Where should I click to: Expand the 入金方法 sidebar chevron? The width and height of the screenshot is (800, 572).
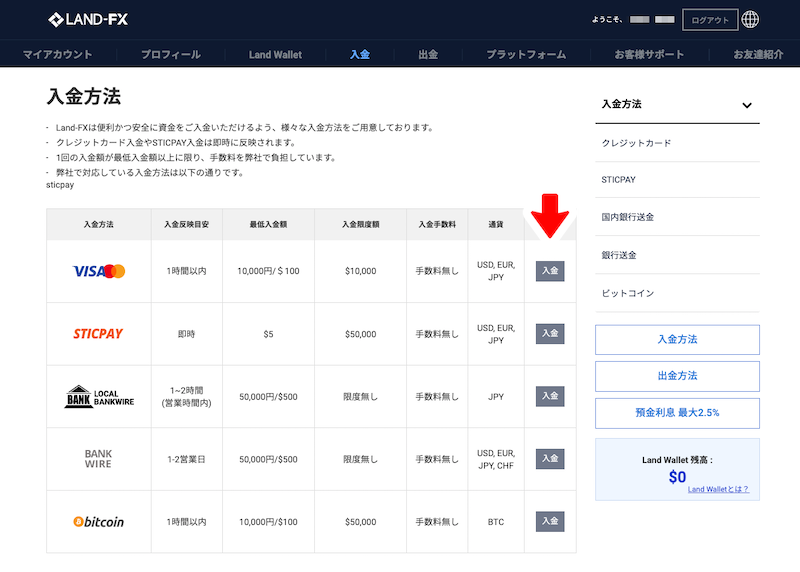click(746, 105)
